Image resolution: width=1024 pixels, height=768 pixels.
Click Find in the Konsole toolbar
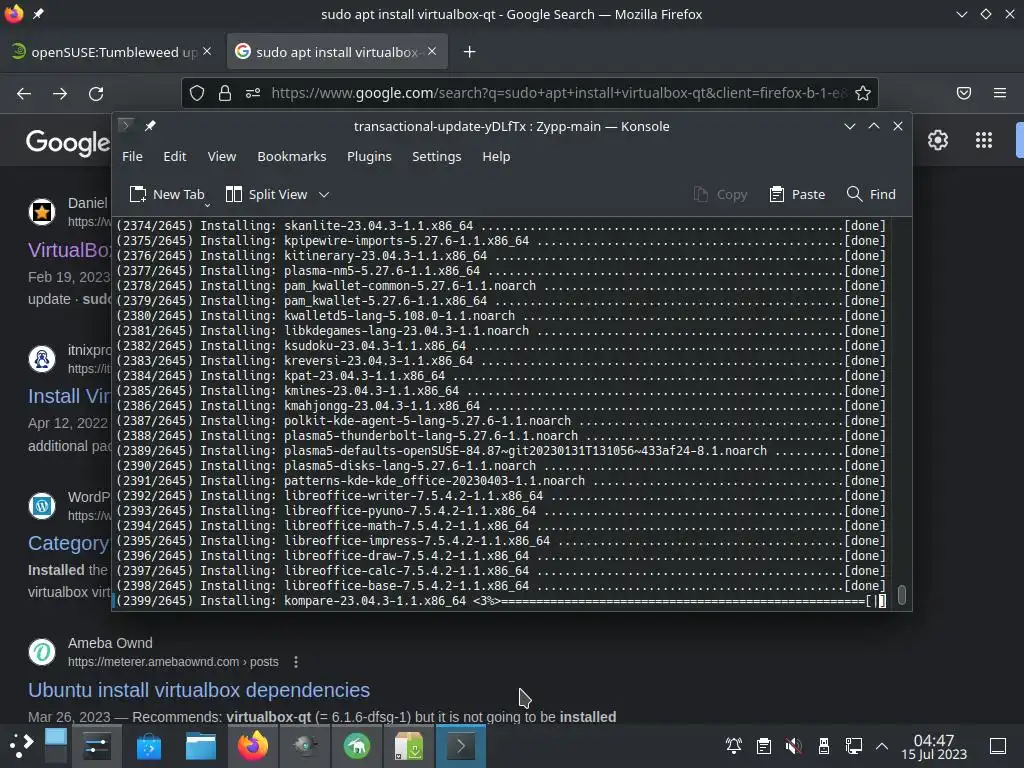[x=871, y=194]
